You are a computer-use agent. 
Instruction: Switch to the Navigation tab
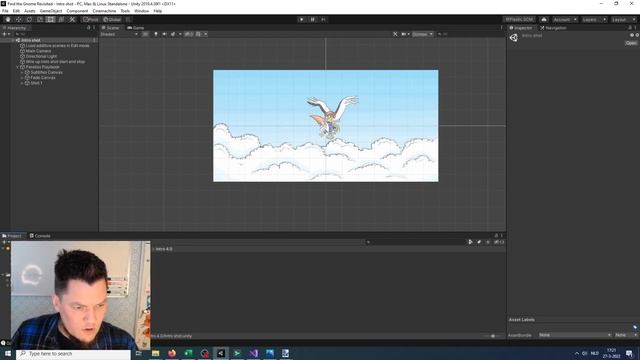(553, 28)
